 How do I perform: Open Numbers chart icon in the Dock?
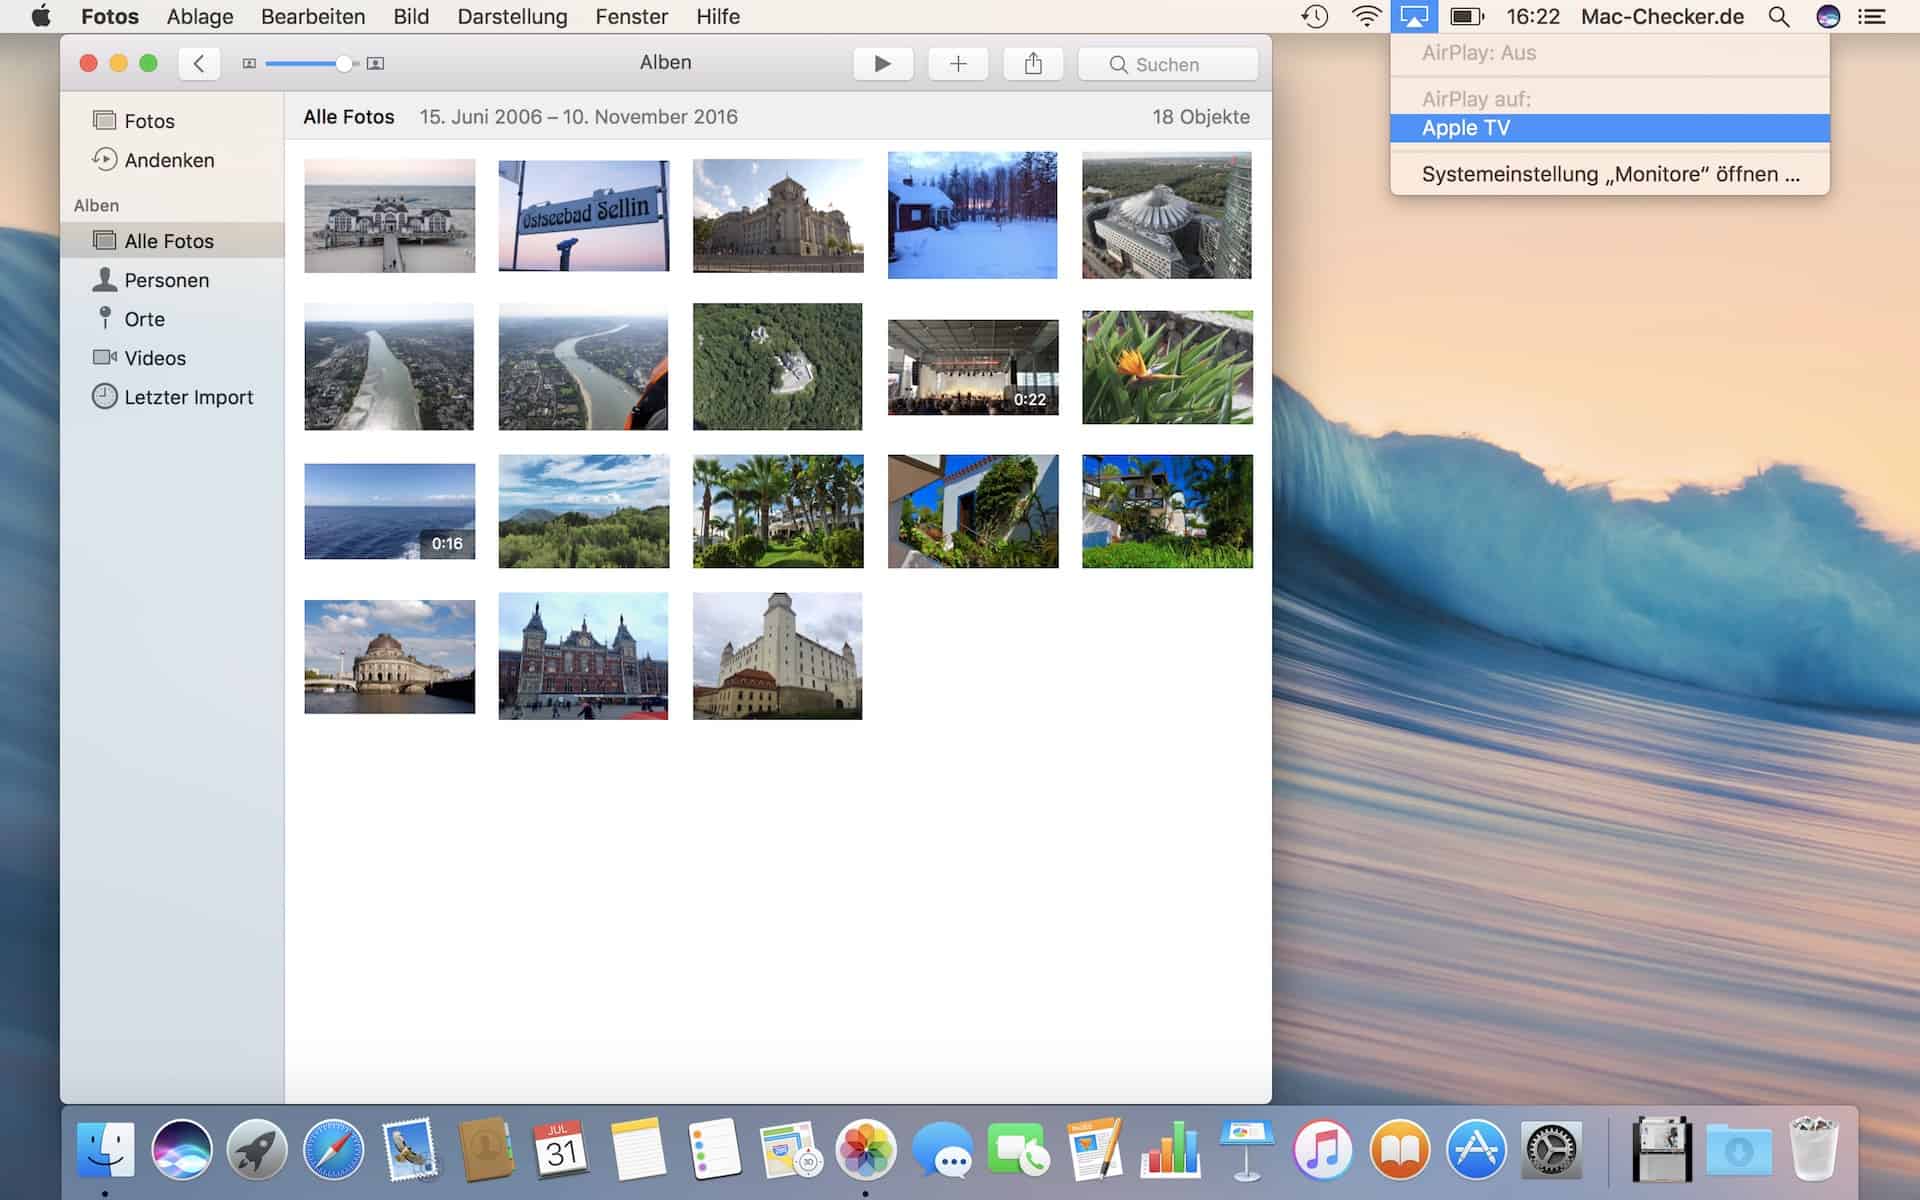pos(1170,1150)
